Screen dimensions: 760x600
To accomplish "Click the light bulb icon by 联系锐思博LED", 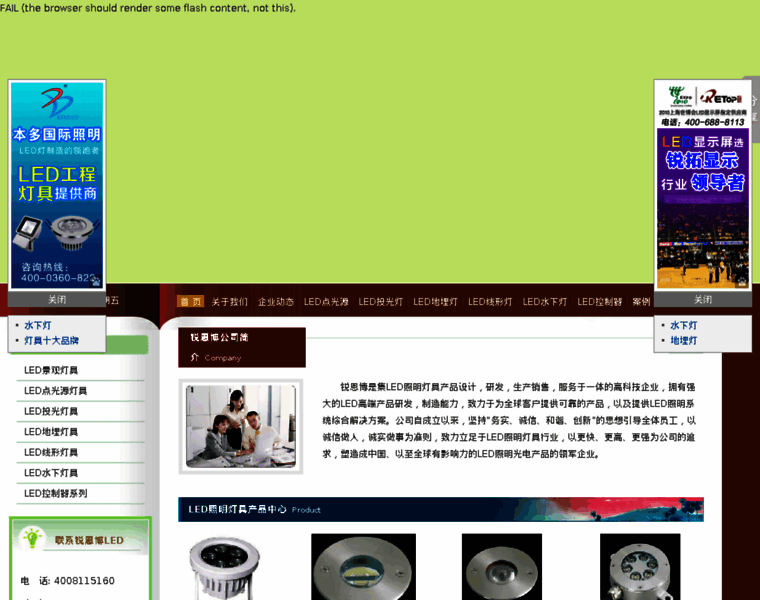I will (x=32, y=537).
